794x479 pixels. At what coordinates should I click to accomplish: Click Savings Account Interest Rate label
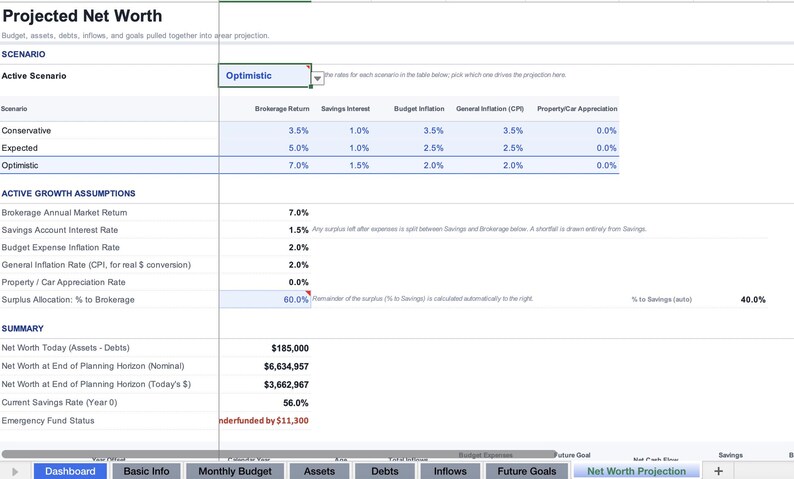(x=60, y=230)
